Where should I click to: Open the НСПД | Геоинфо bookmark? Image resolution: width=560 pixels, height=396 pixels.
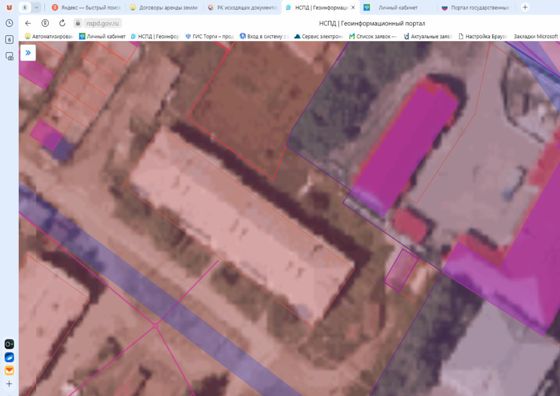coord(155,36)
